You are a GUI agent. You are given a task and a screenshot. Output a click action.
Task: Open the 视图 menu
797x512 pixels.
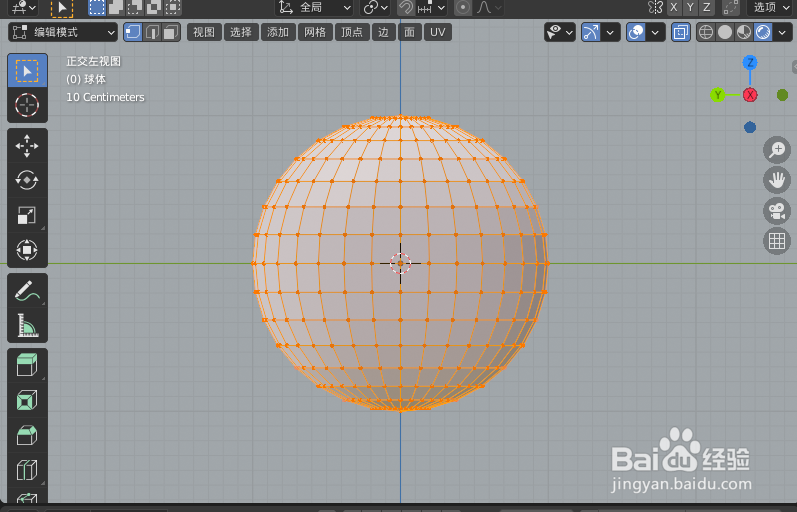(x=204, y=33)
